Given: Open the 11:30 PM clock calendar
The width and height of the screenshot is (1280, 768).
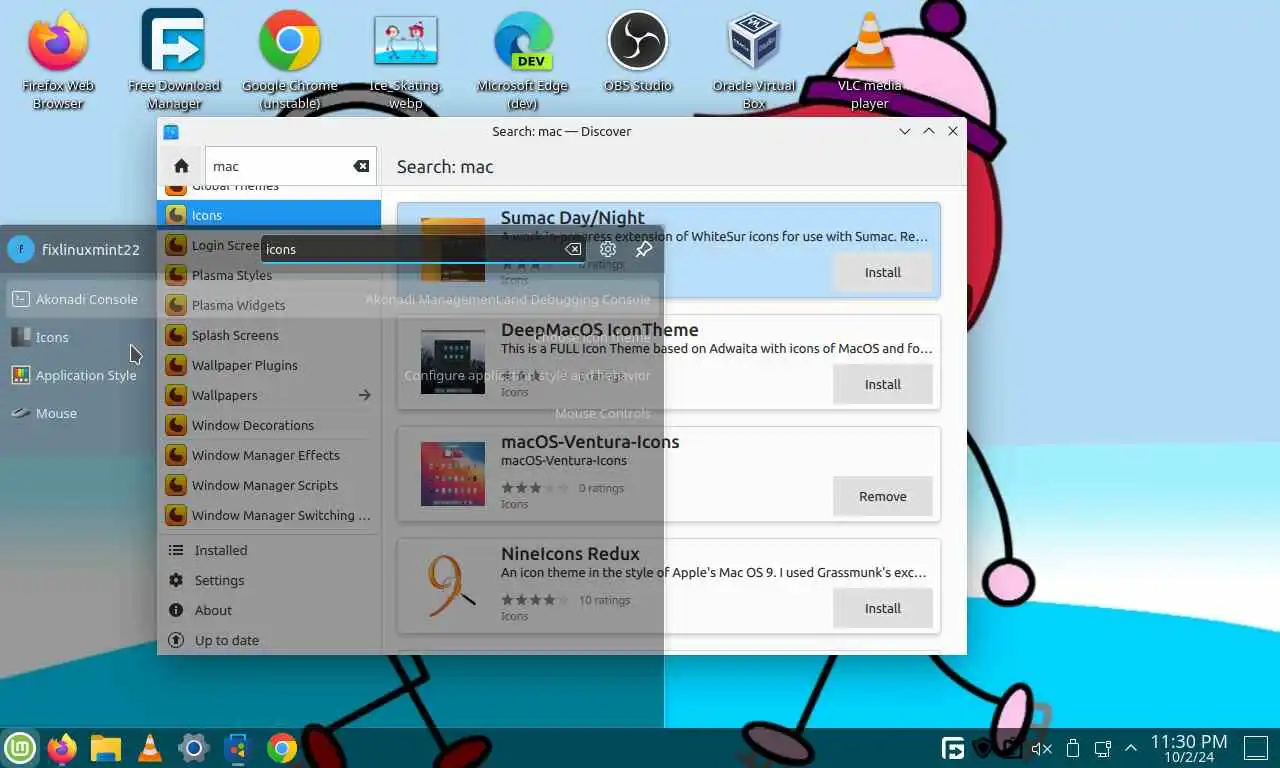Looking at the screenshot, I should point(1188,748).
